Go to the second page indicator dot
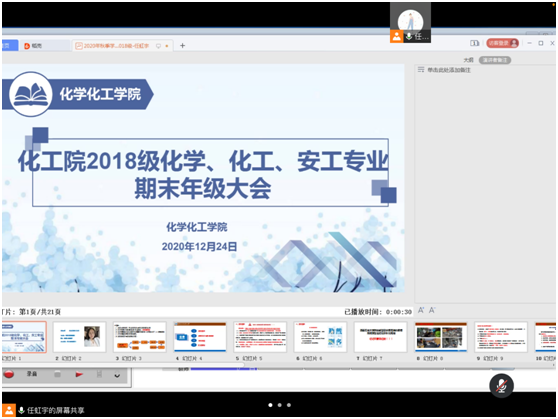The image size is (558, 419). coord(280,405)
